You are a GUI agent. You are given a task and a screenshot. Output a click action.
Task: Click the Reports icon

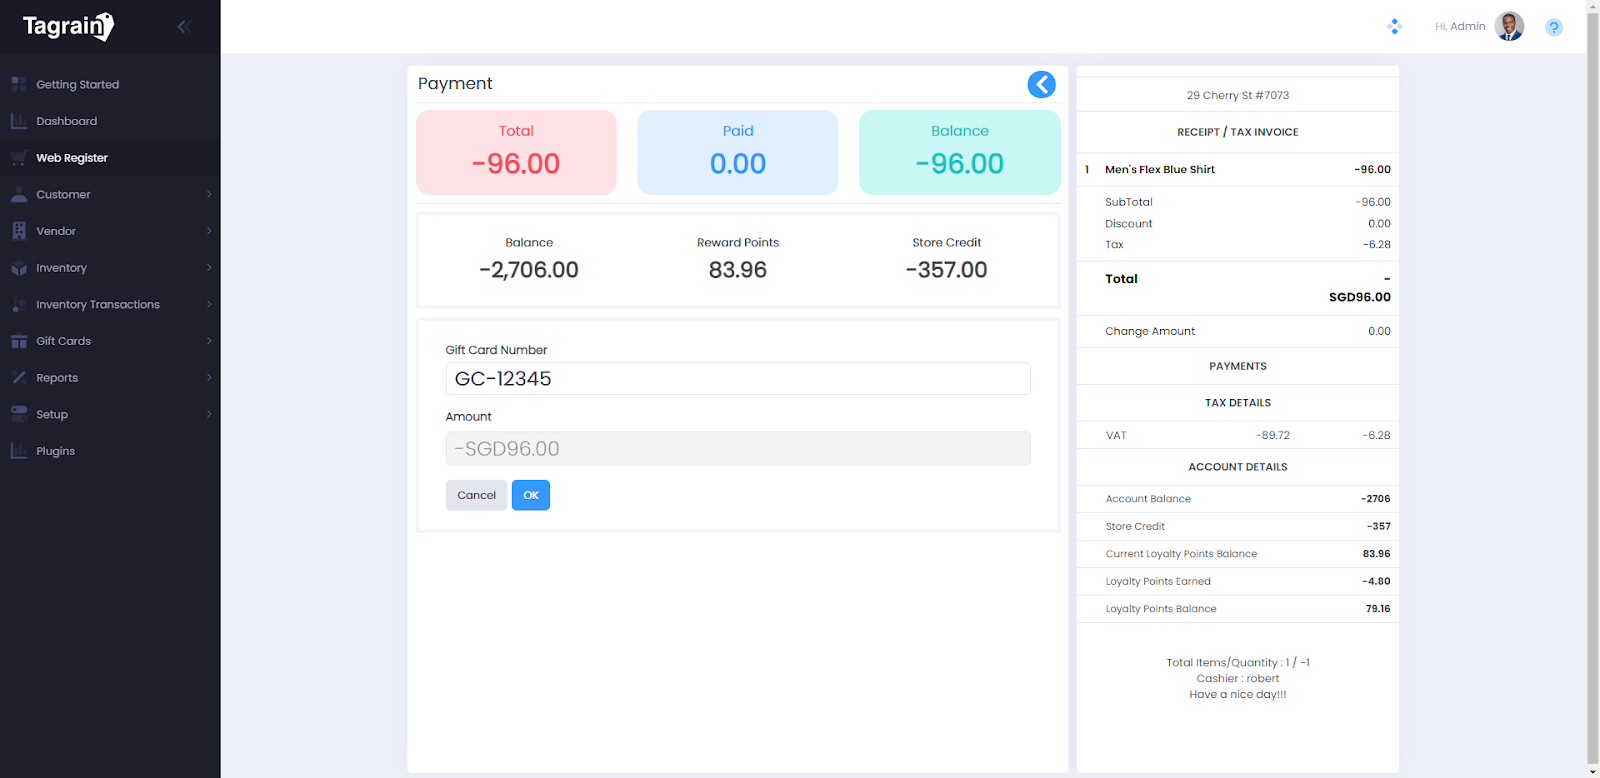pos(19,378)
